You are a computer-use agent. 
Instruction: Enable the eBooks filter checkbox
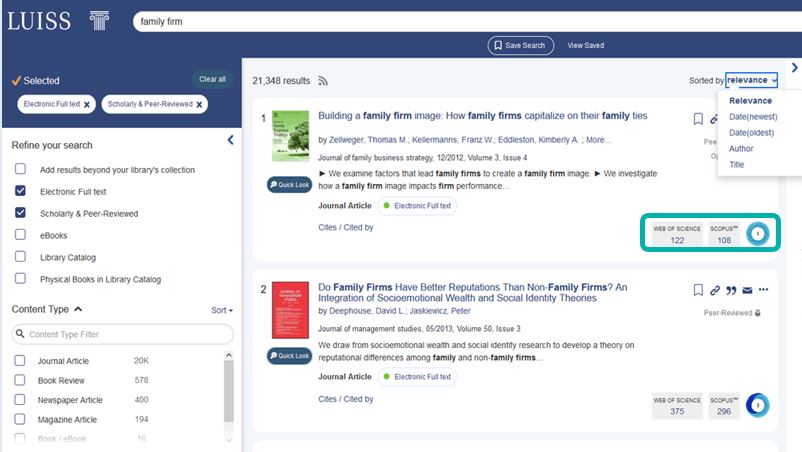20,235
